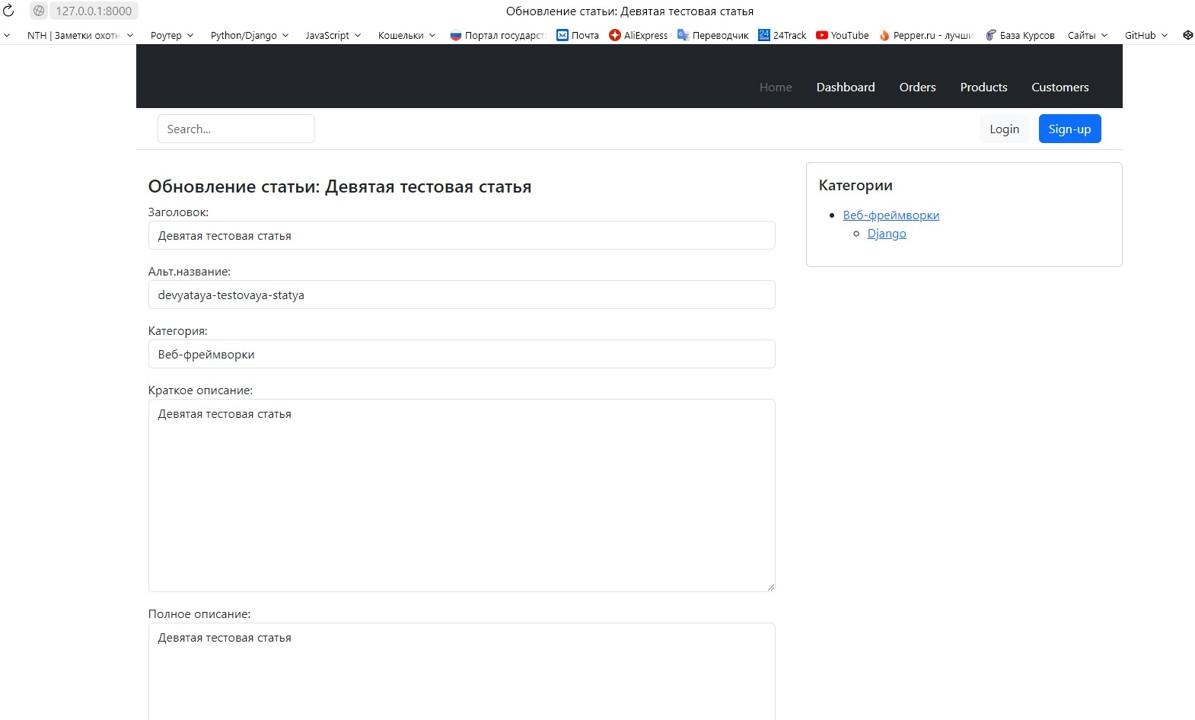Click the Краткое описание: field label

[x=200, y=390]
